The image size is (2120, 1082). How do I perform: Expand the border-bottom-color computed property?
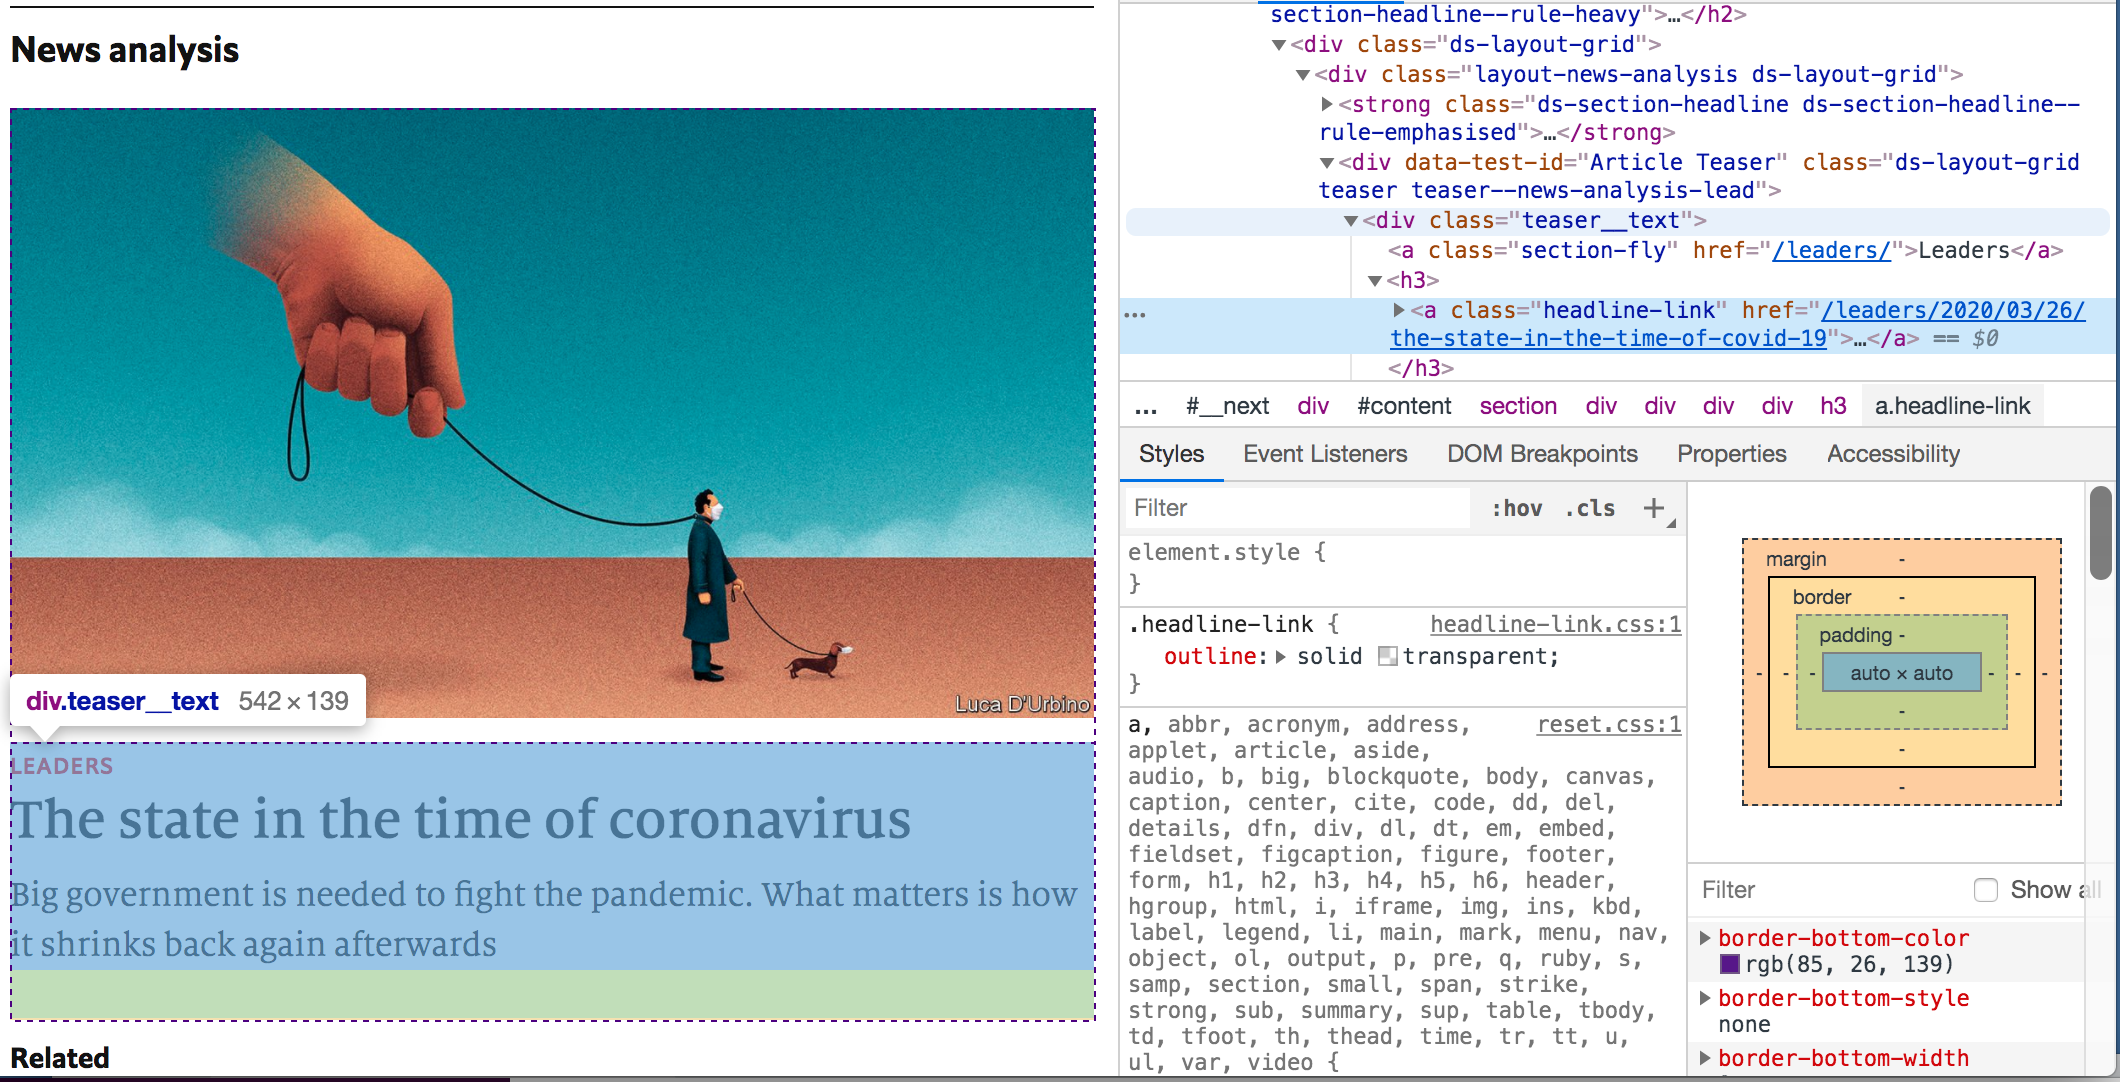coord(1705,938)
